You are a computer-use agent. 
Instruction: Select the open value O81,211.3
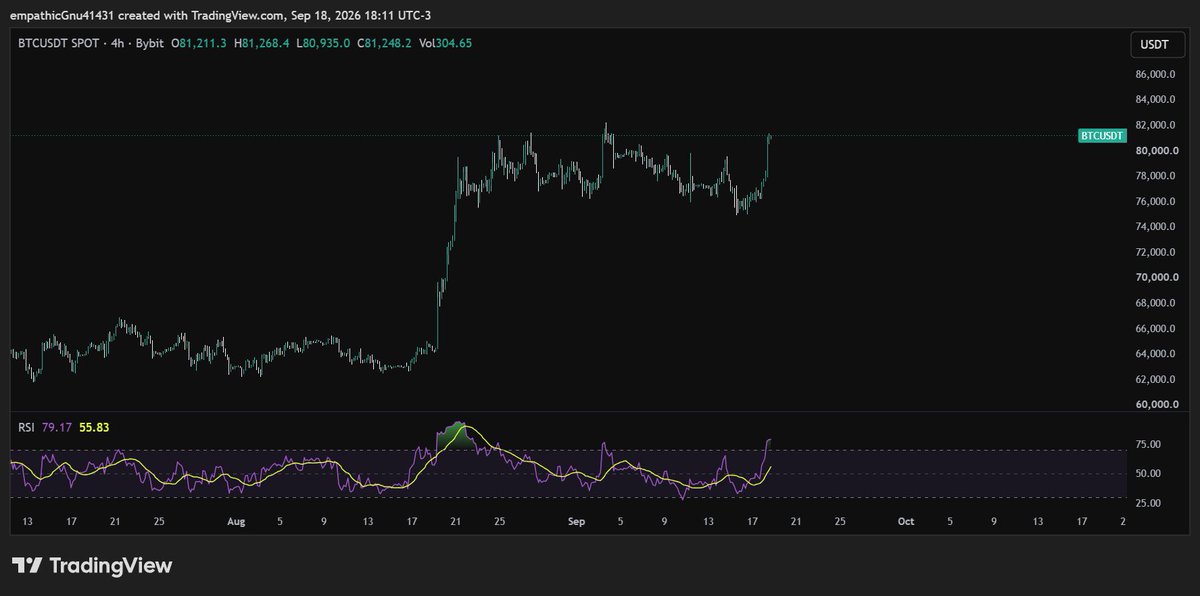coord(199,44)
